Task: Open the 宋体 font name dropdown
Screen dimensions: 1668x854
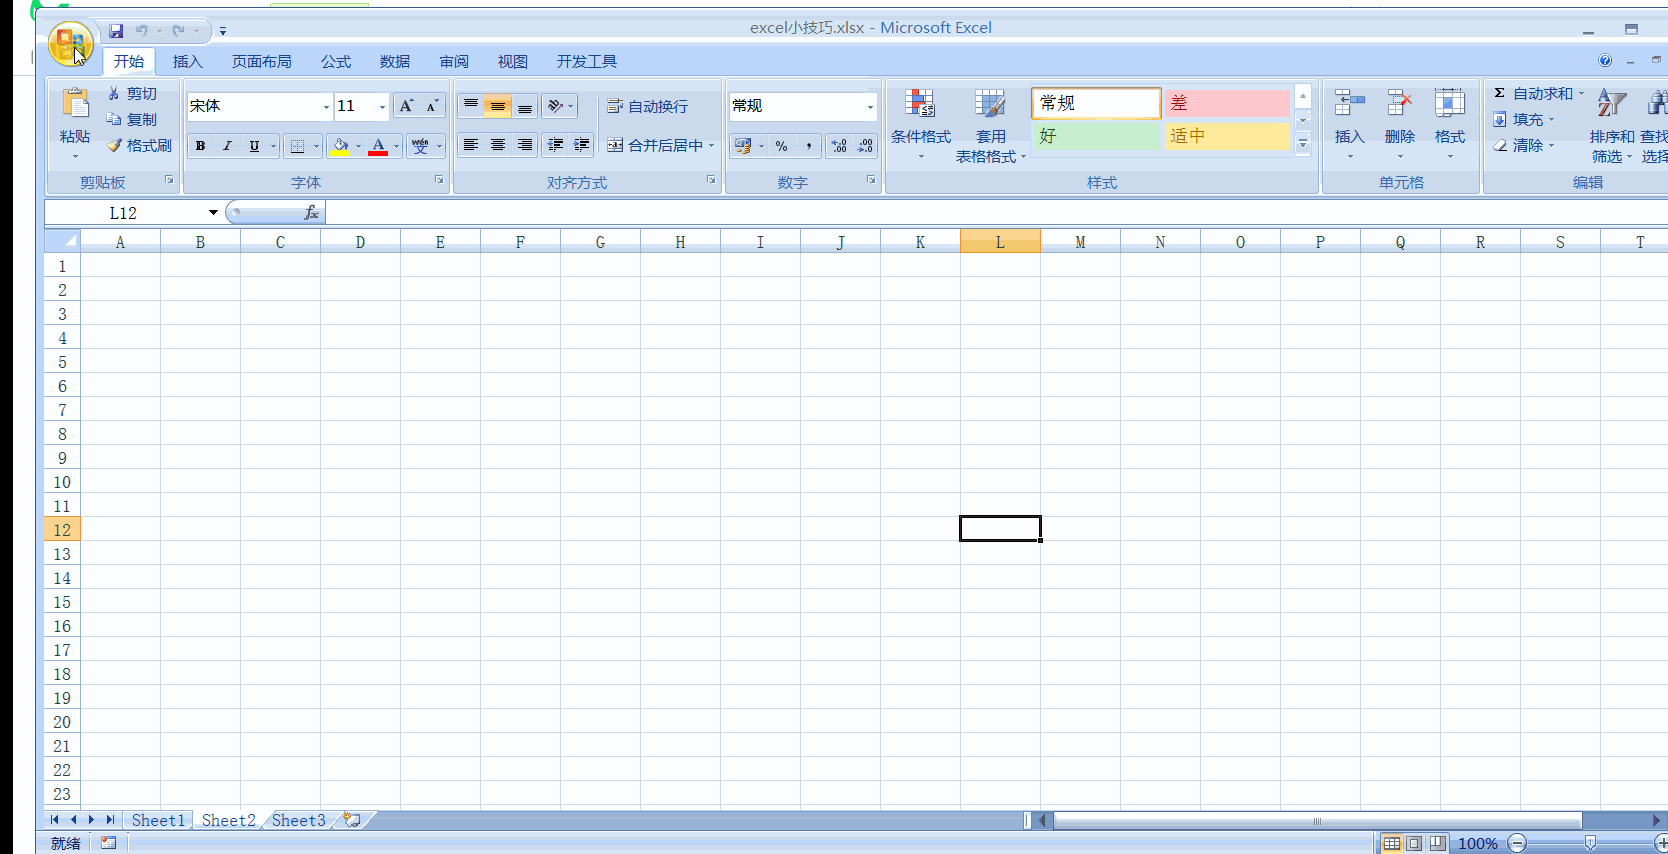Action: [x=326, y=106]
